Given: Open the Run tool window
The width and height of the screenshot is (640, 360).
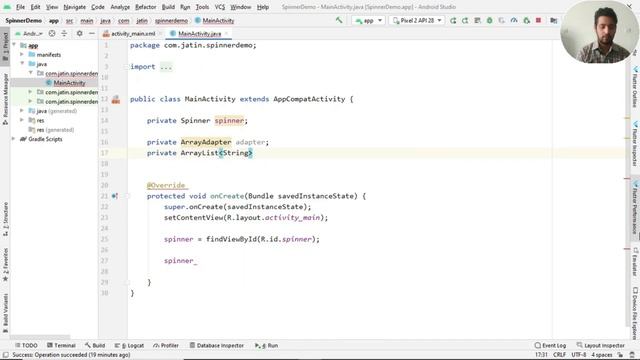Looking at the screenshot, I should (x=267, y=345).
